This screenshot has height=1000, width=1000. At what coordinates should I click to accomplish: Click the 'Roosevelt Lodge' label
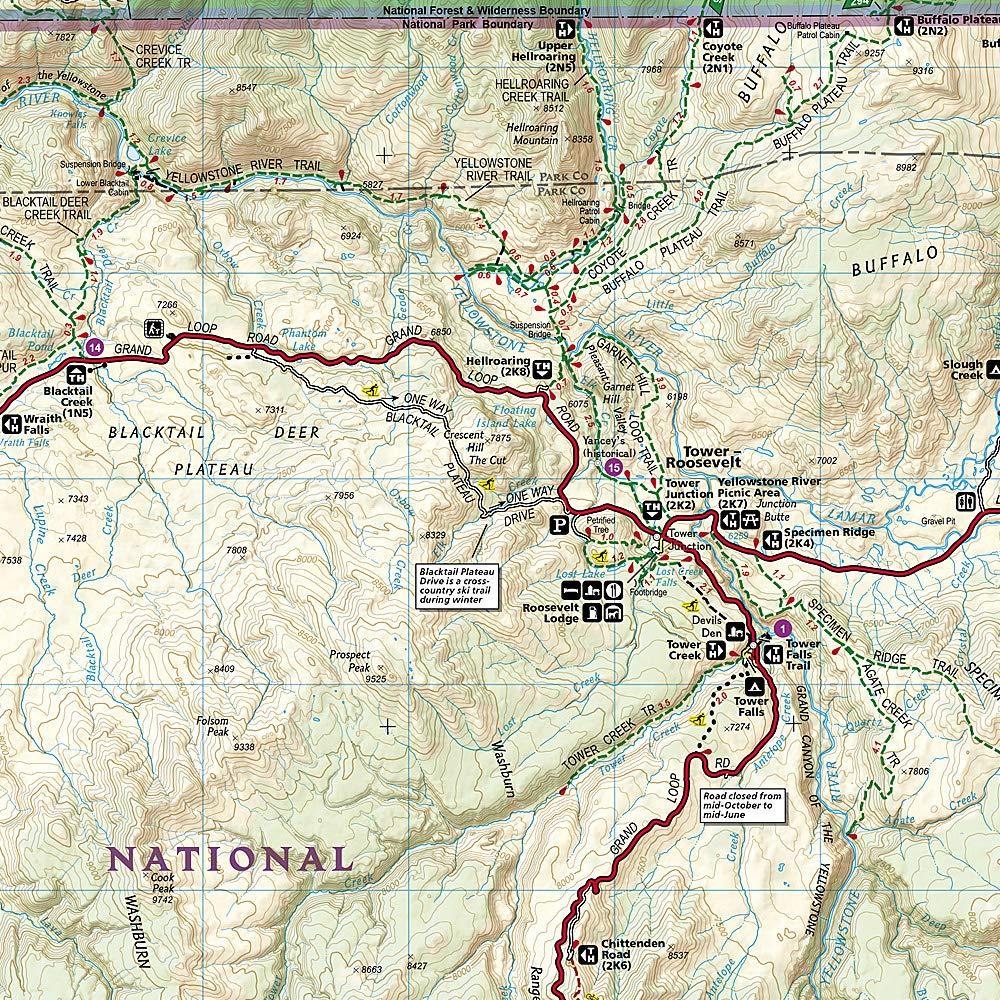tap(550, 613)
